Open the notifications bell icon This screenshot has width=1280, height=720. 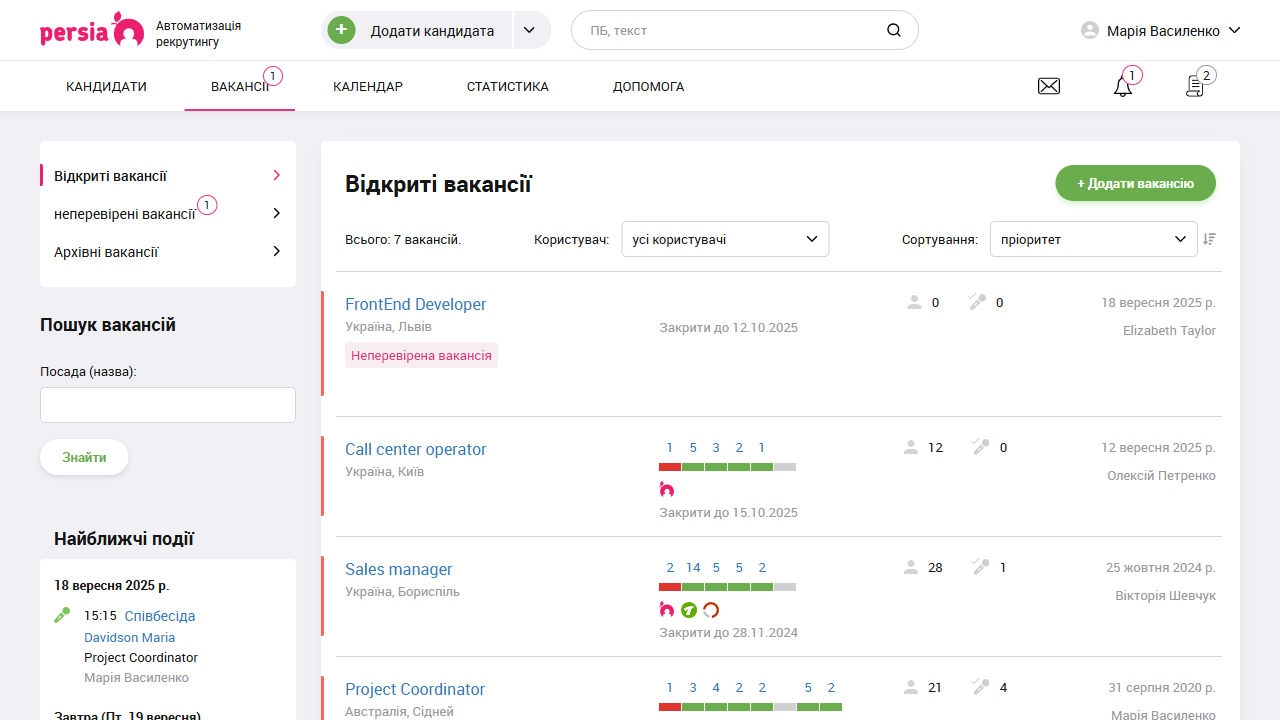coord(1123,87)
